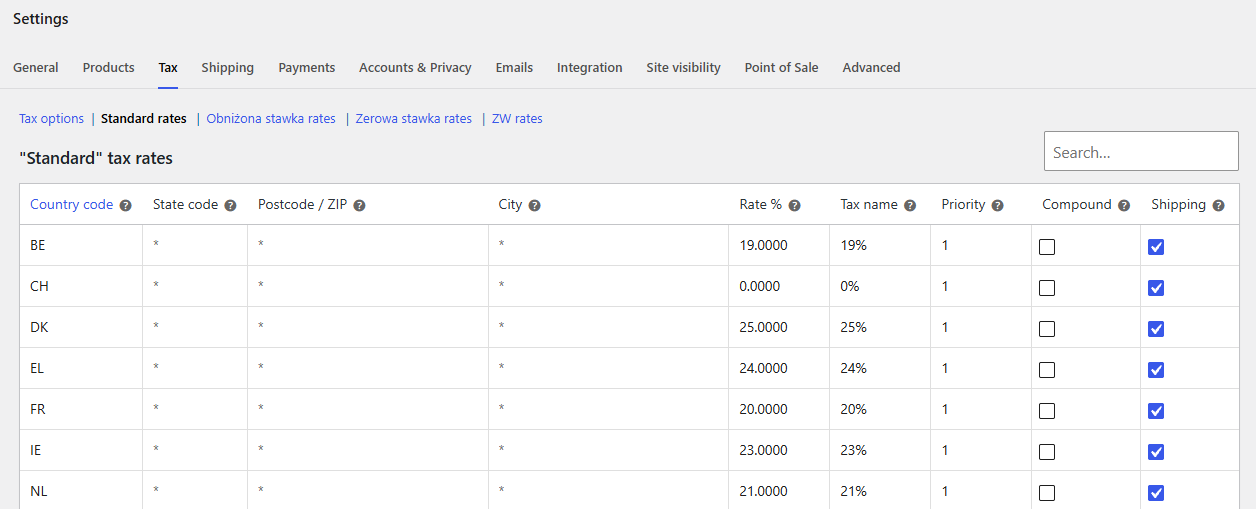Uncheck Shipping box in DK row

coord(1156,329)
